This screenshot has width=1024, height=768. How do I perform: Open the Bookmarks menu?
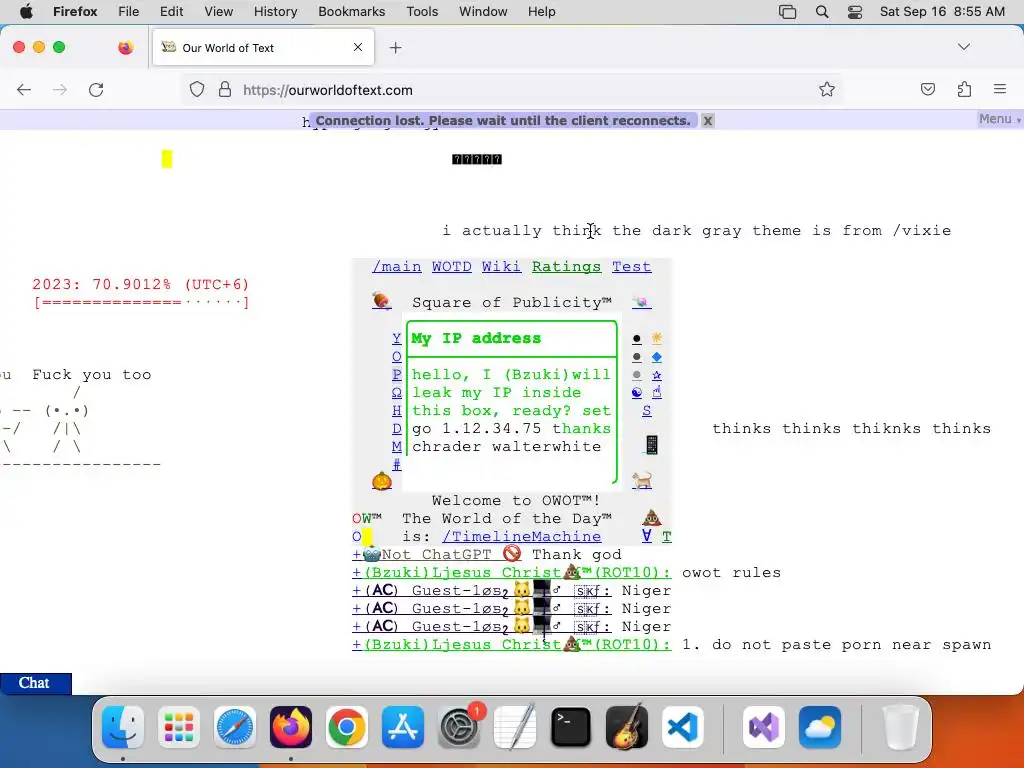(x=351, y=12)
